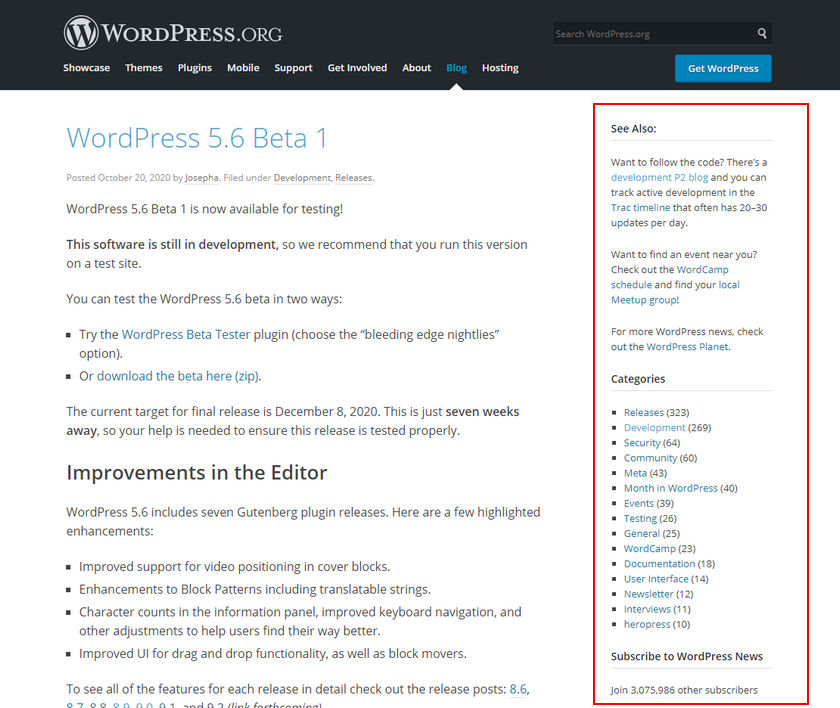Screen dimensions: 840x708
Task: Click the Get WordPress button
Action: click(723, 69)
